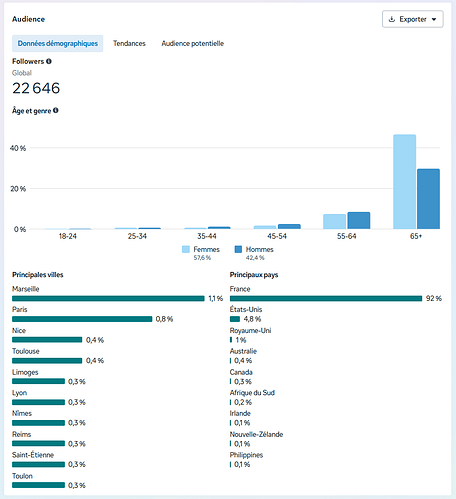Click the 18-24 age axis label
This screenshot has height=499, width=456.
pos(68,236)
